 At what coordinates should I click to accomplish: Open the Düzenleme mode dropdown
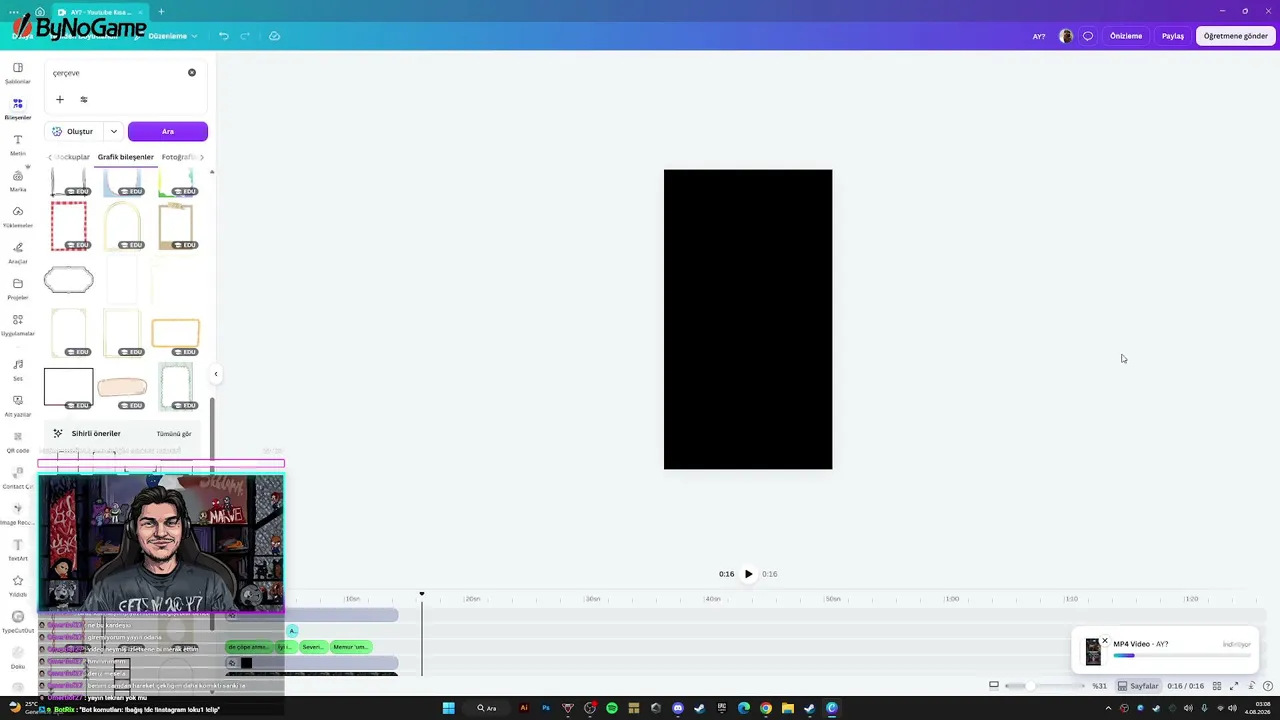[172, 36]
